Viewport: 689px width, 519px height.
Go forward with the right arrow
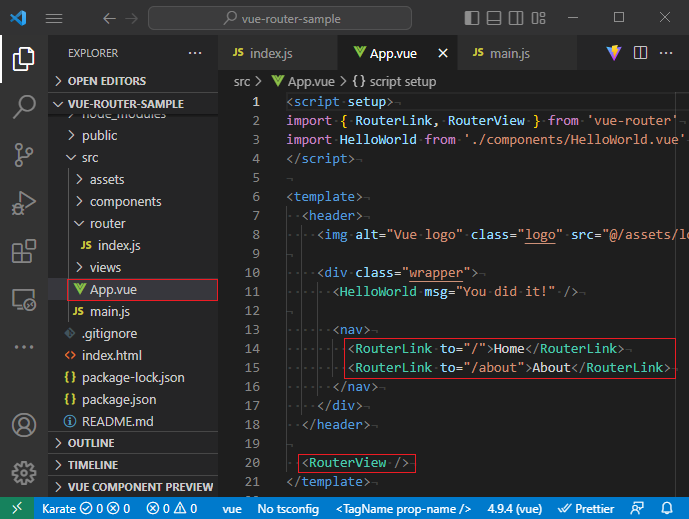[131, 18]
